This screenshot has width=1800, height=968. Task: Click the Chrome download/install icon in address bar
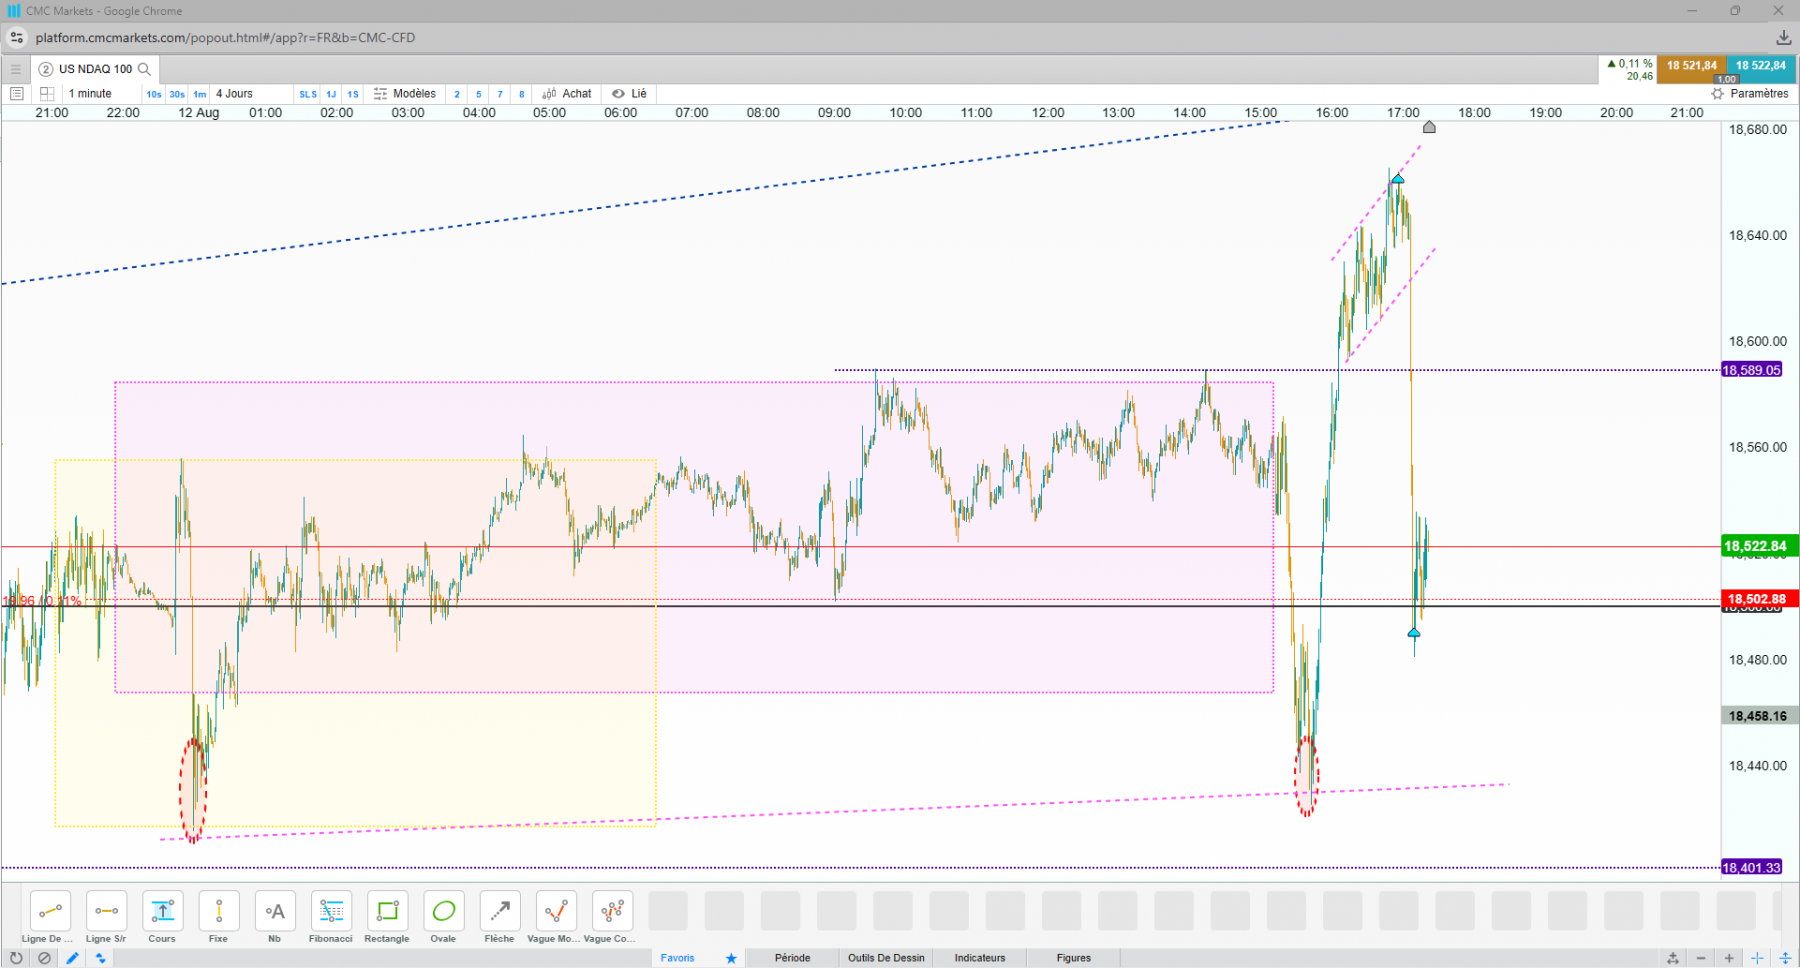click(x=1783, y=38)
